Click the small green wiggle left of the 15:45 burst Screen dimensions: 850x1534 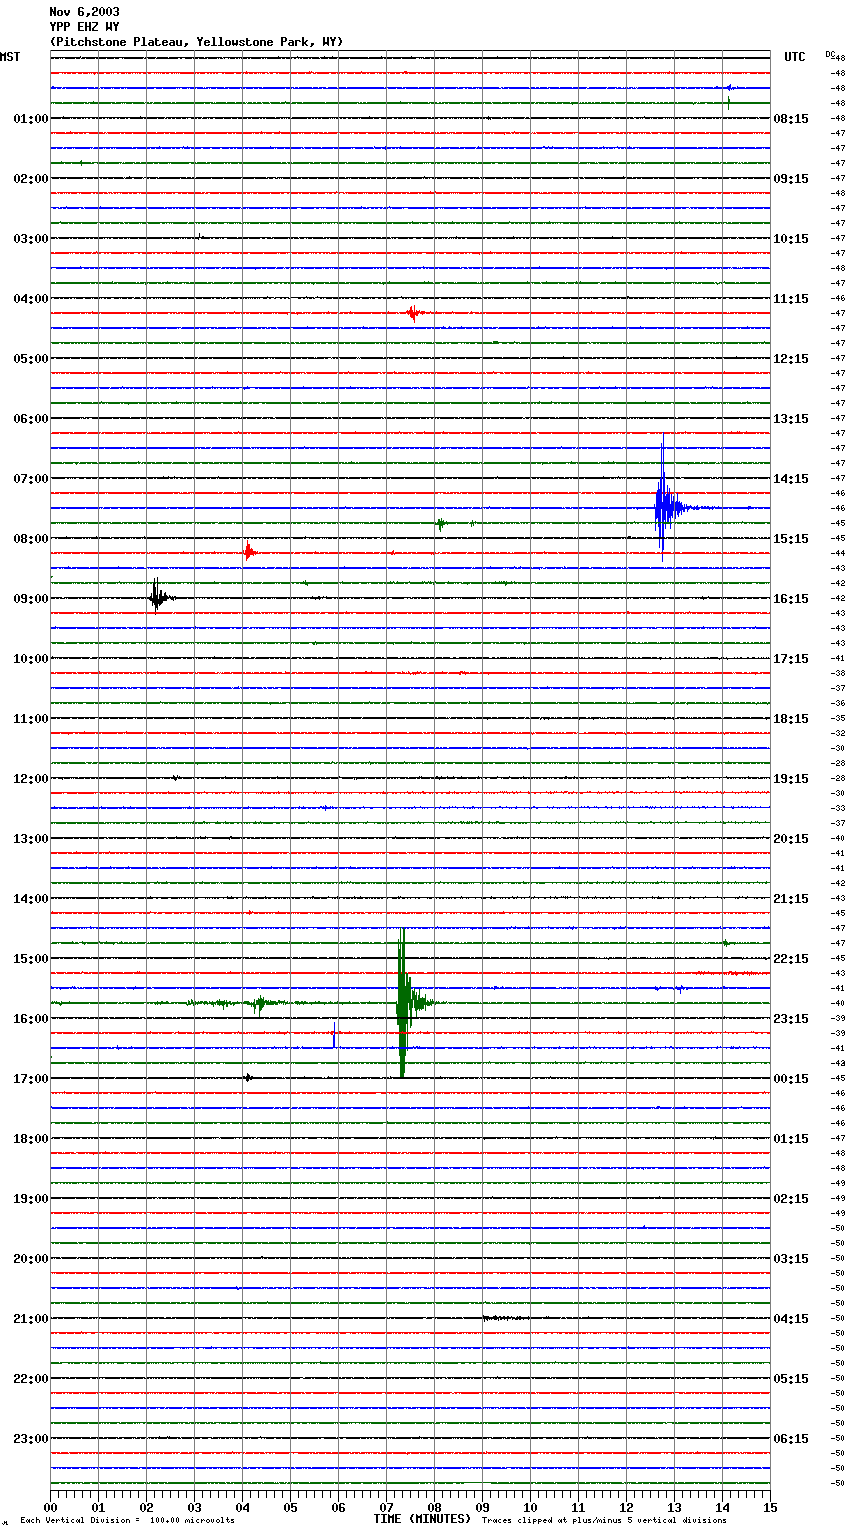click(260, 1003)
